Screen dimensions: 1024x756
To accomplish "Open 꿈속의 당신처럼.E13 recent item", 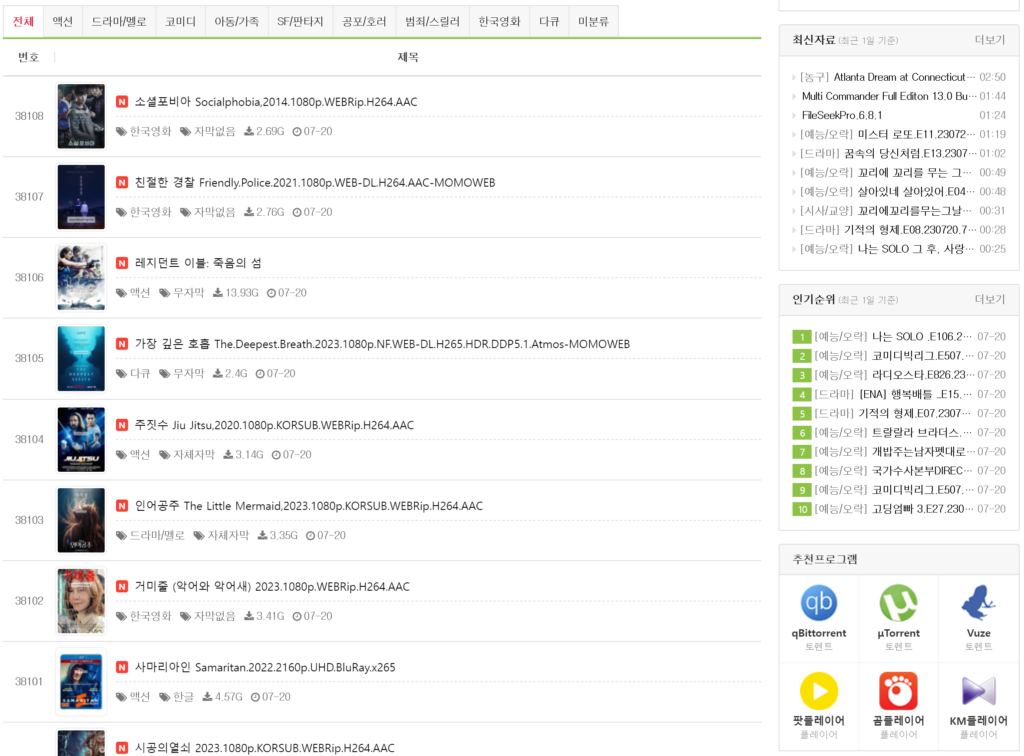I will coord(888,153).
